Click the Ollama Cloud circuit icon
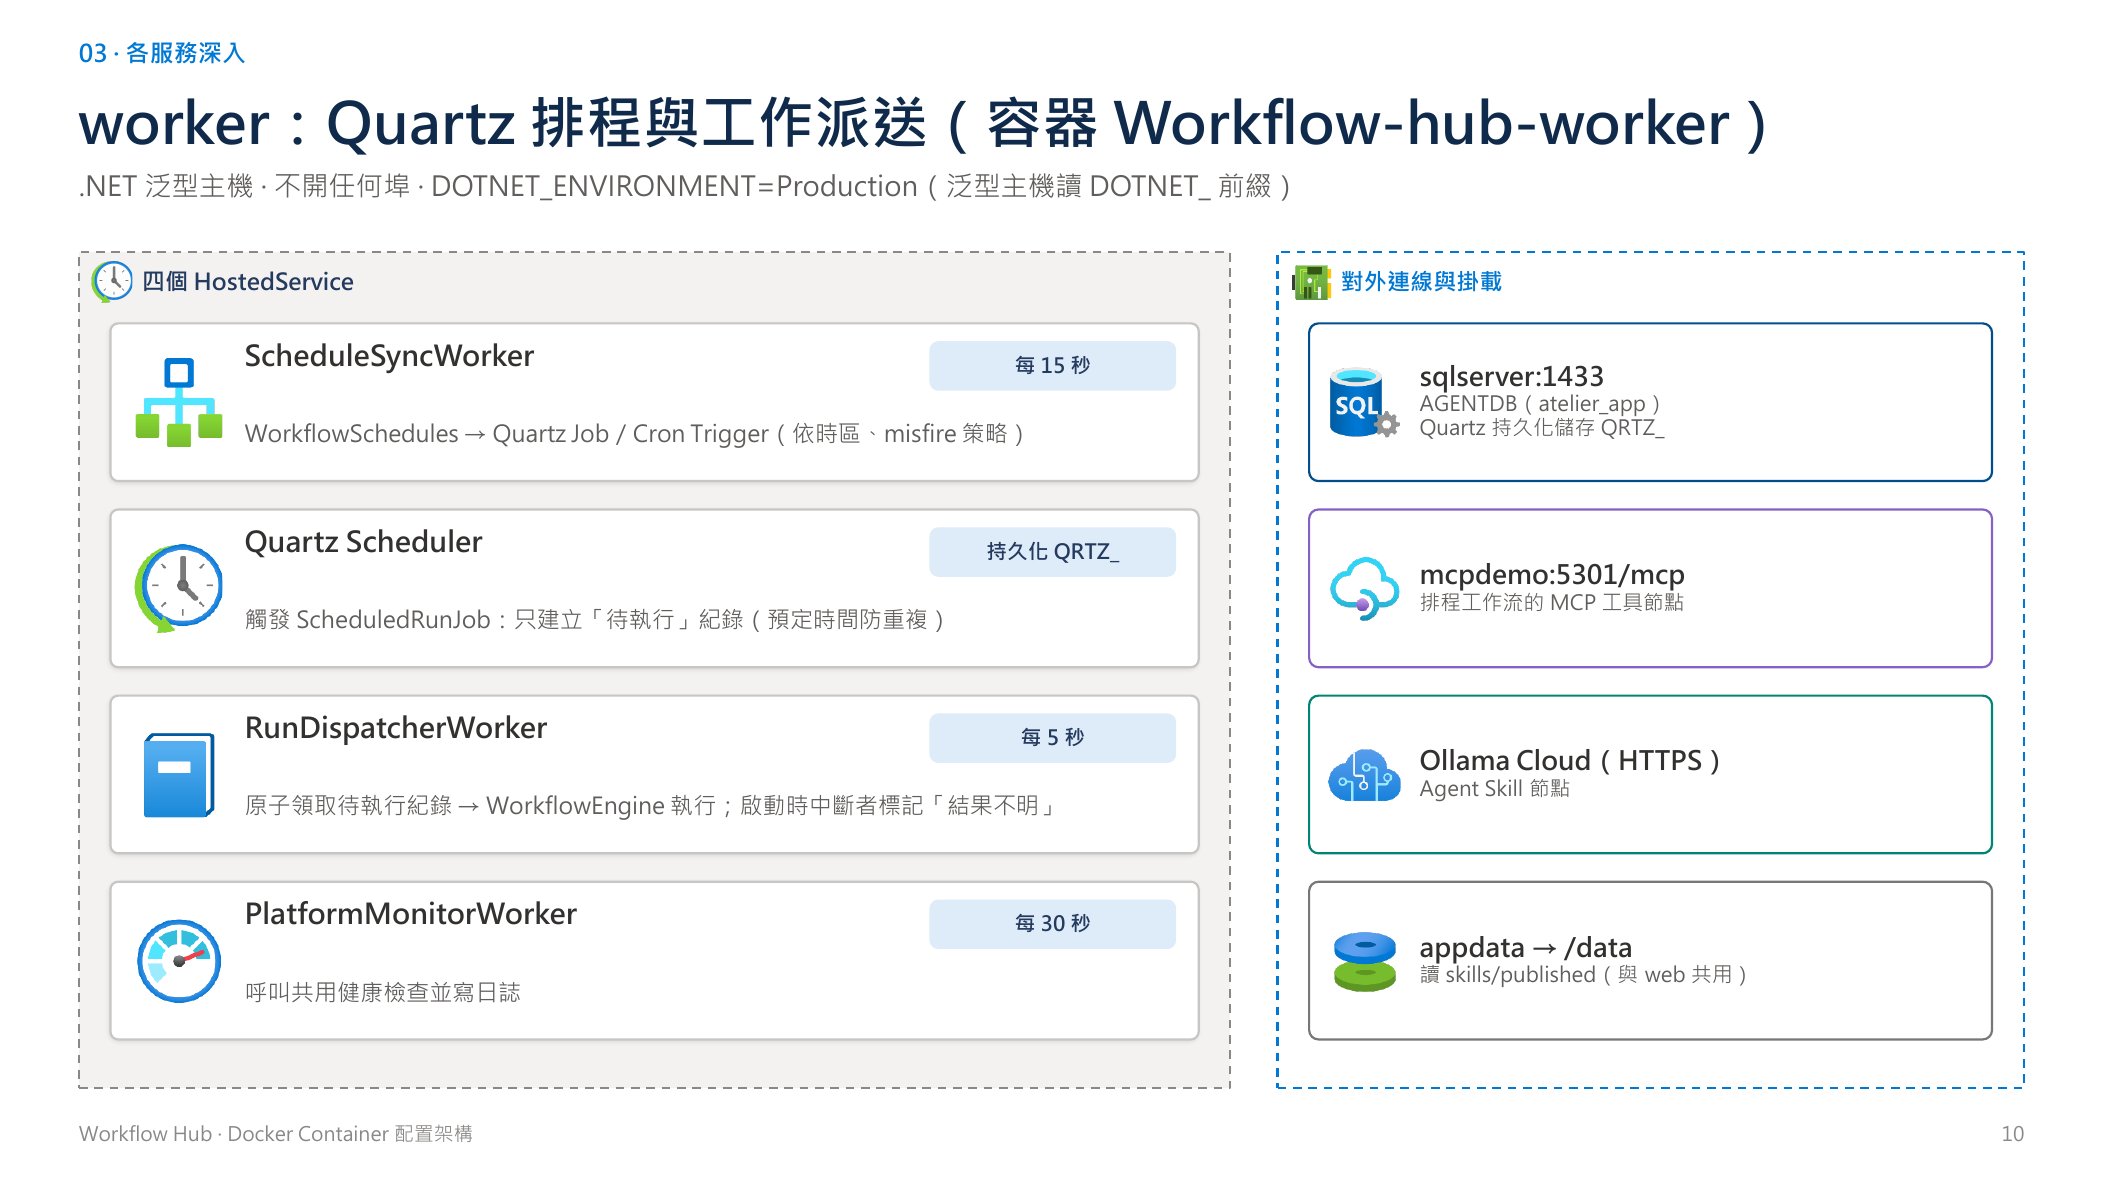The height and width of the screenshot is (1183, 2103). [x=1364, y=775]
